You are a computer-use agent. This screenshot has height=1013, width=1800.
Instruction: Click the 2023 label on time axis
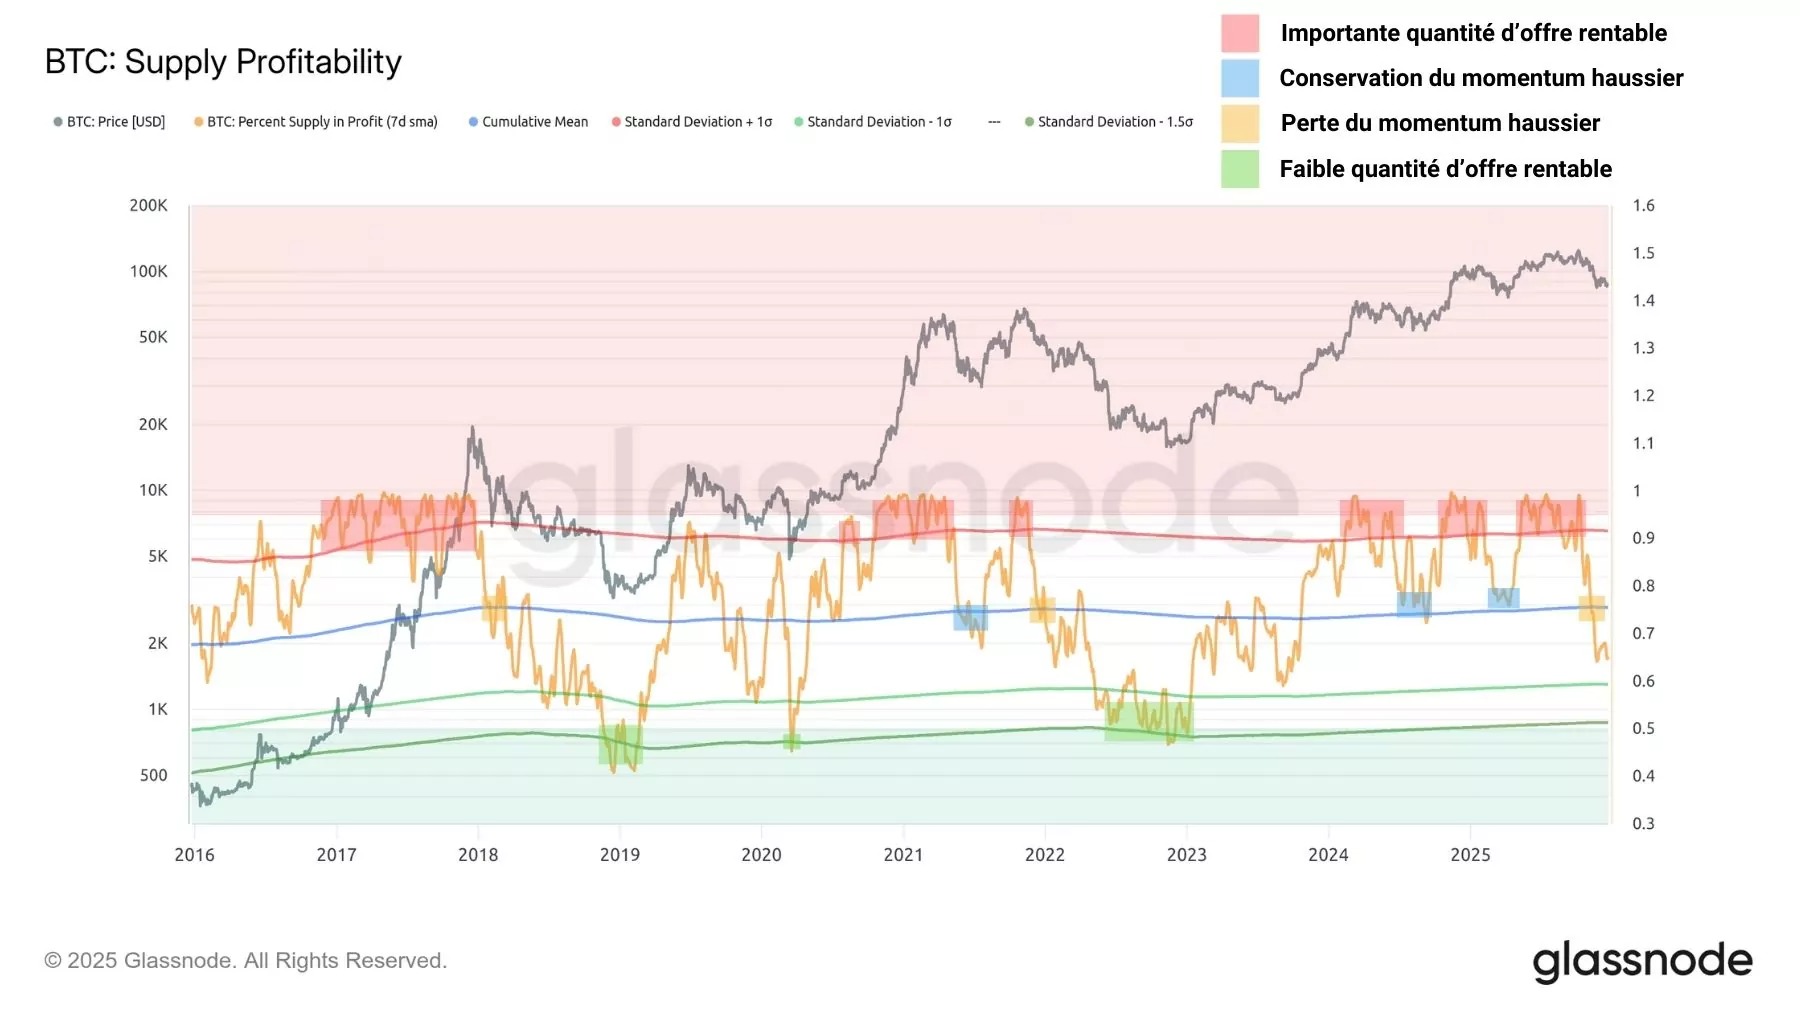(x=1186, y=855)
